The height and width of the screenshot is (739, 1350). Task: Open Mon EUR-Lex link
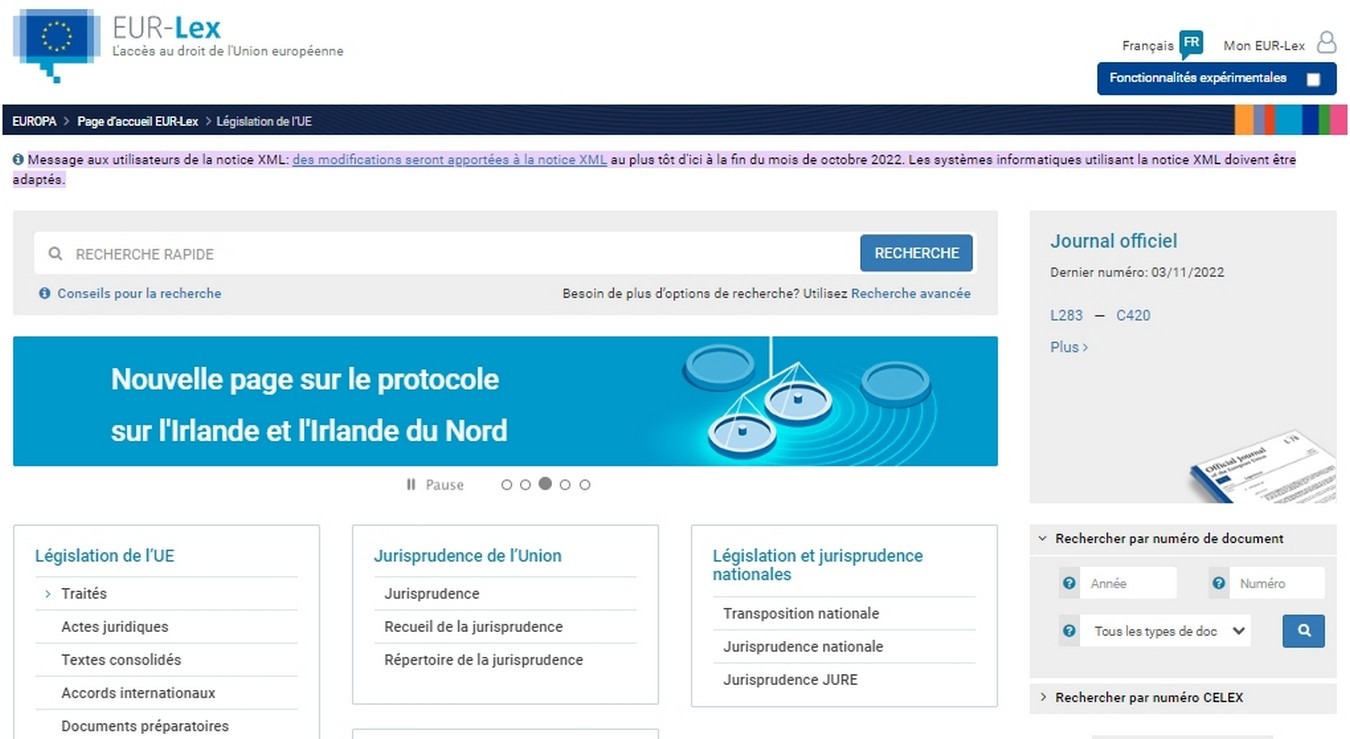1264,46
